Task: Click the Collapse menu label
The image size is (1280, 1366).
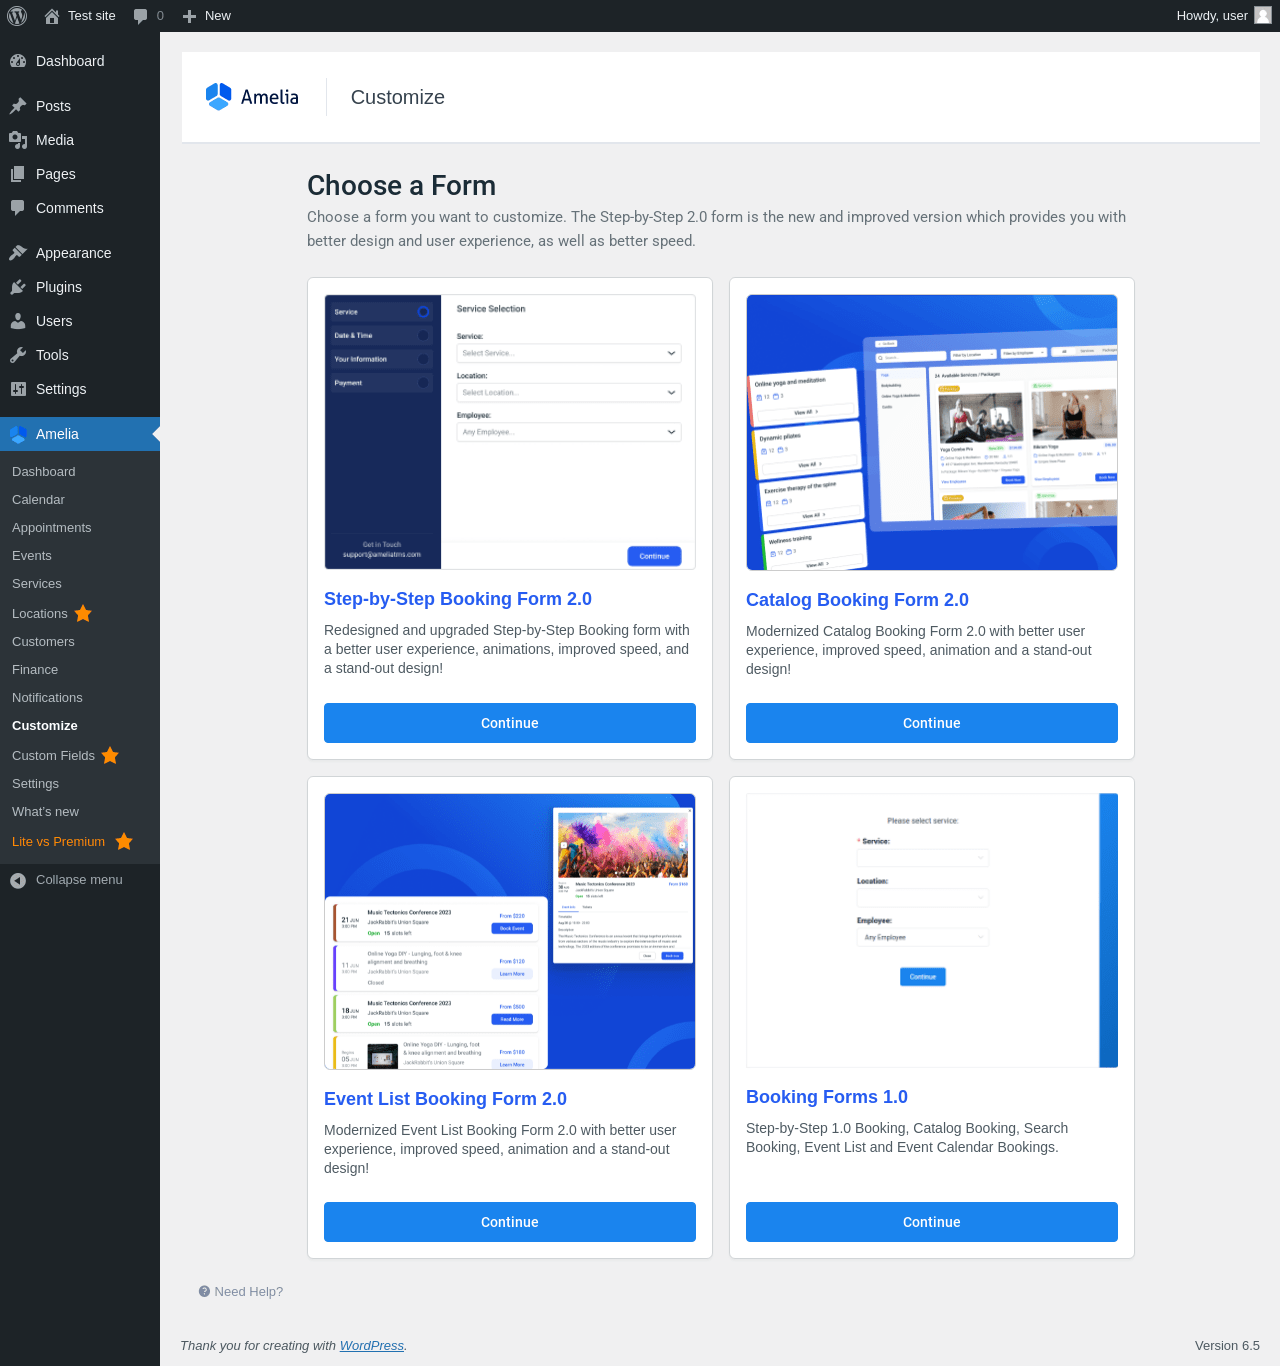Action: coord(79,880)
